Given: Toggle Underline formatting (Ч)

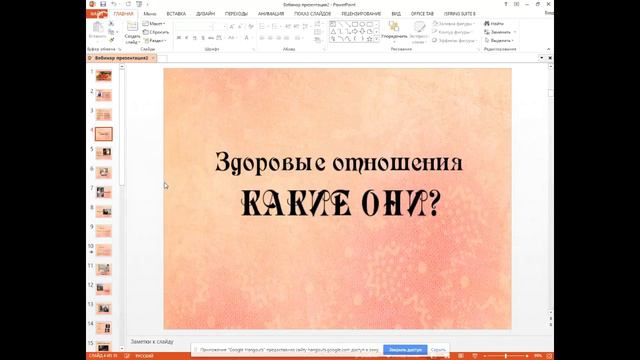Looking at the screenshot, I should coord(195,38).
